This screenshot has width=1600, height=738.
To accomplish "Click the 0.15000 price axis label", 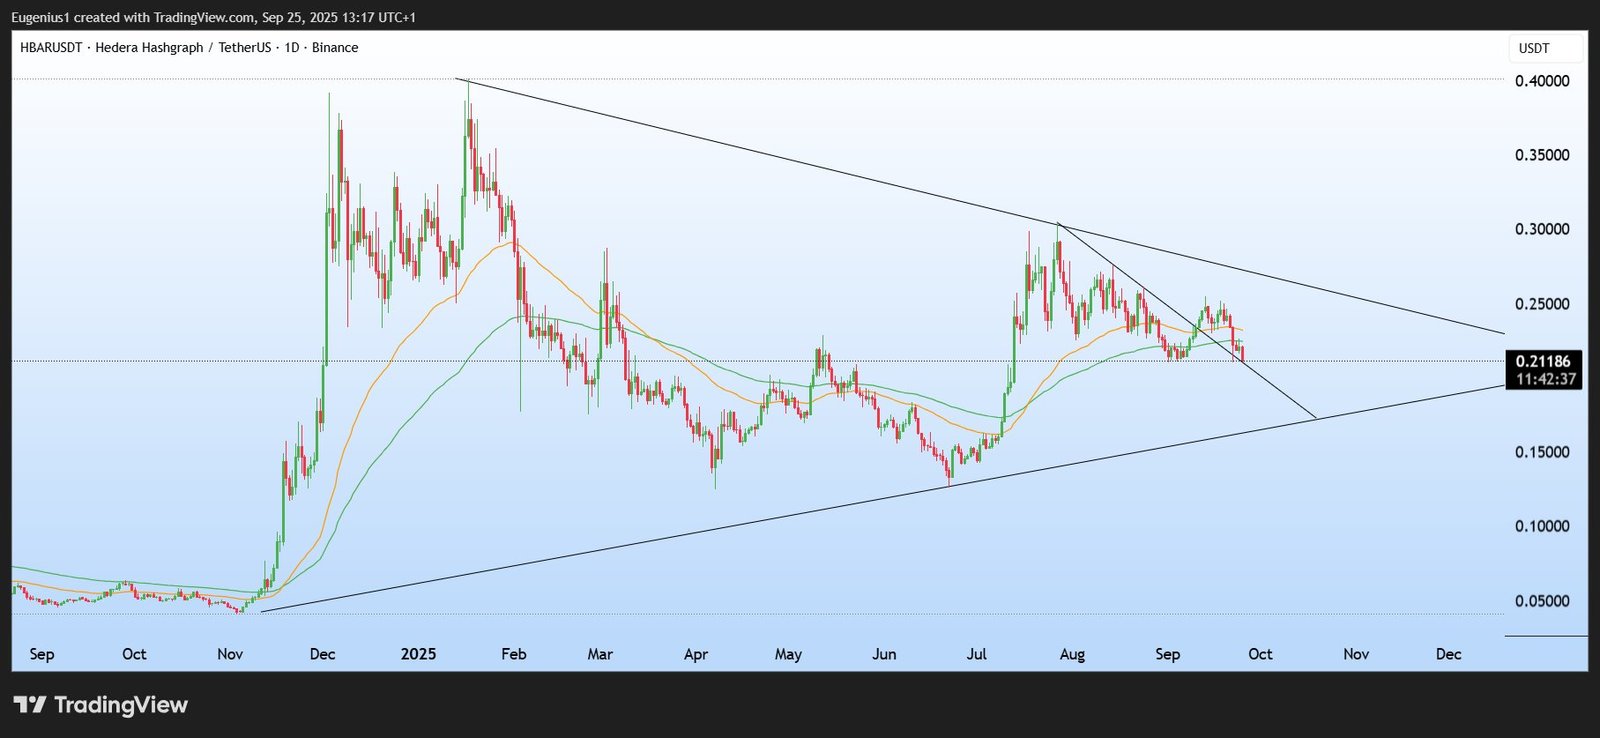I will pos(1541,452).
